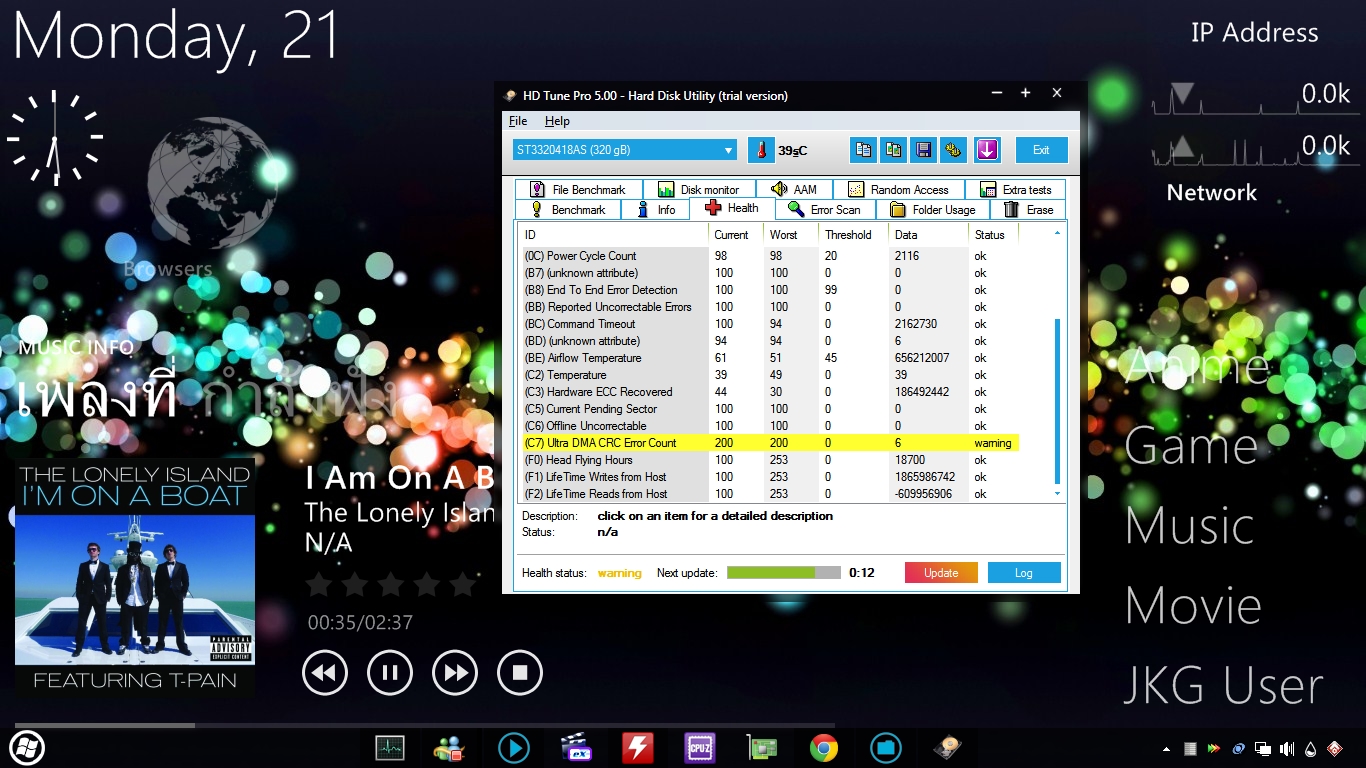Minimize HD Tune to tray with purple arrow icon
This screenshot has width=1366, height=768.
(x=987, y=150)
